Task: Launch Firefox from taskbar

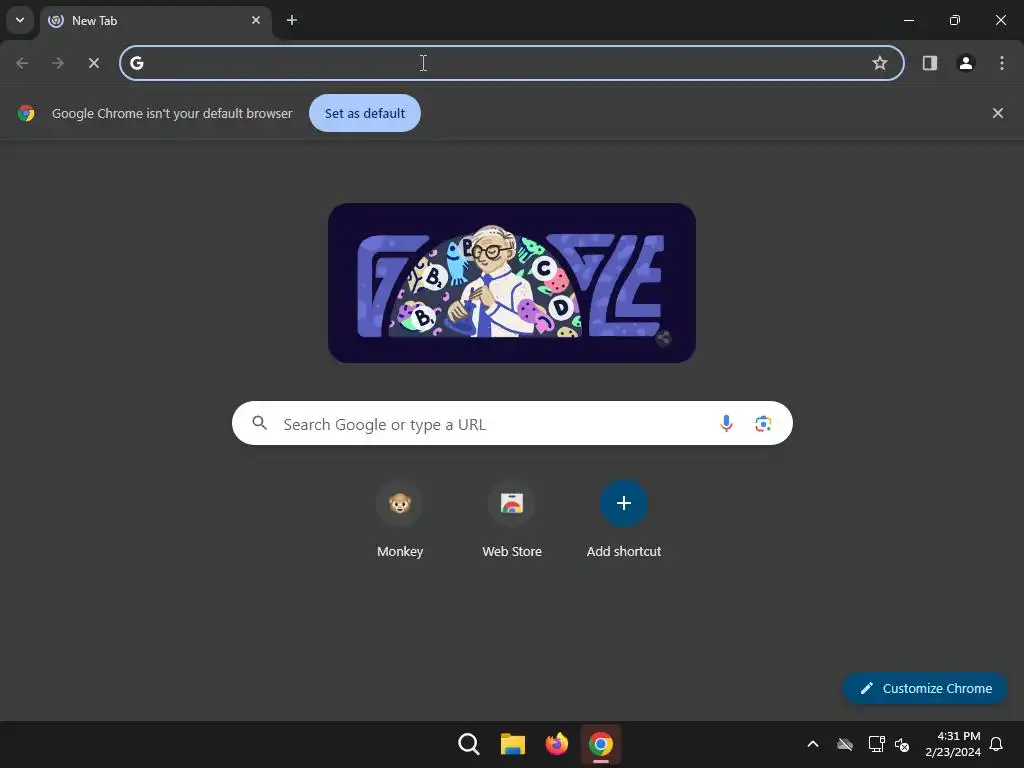Action: 556,744
